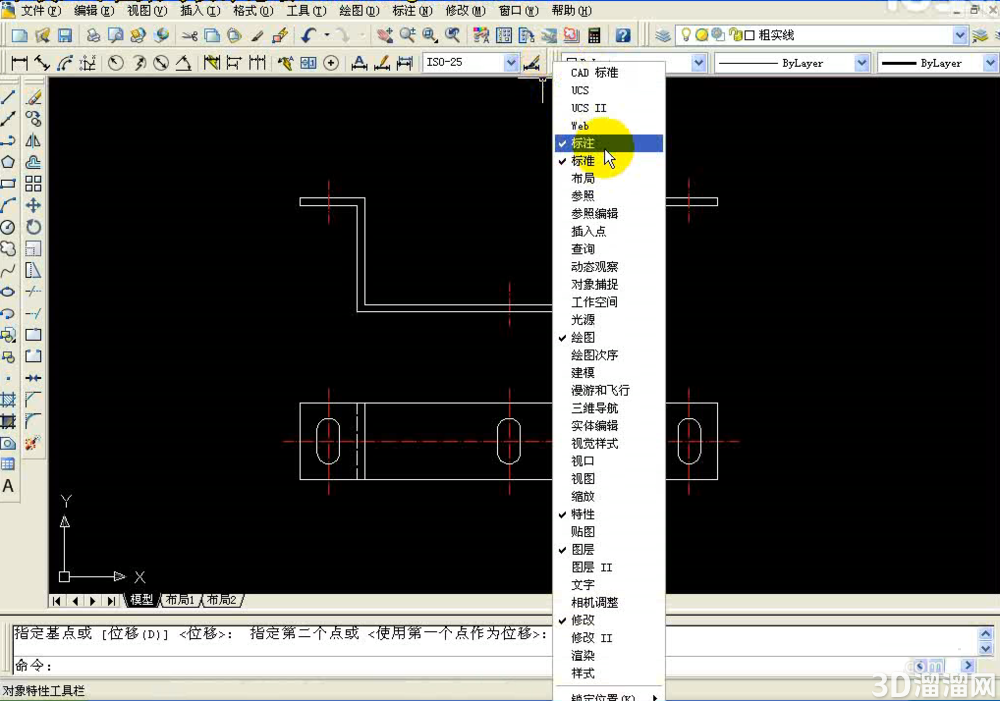Viewport: 1000px width, 701px height.
Task: Uncheck 绘图 toolbar in context menu
Action: pos(609,337)
